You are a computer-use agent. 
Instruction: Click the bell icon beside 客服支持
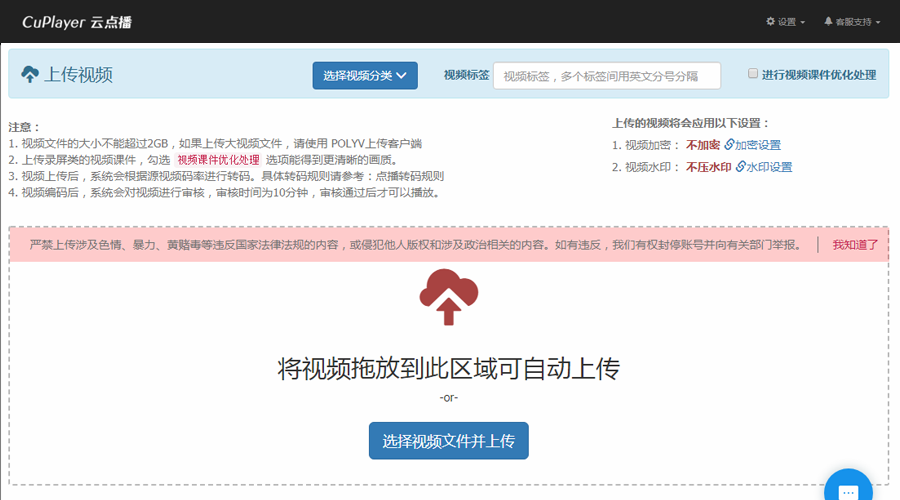coord(828,21)
